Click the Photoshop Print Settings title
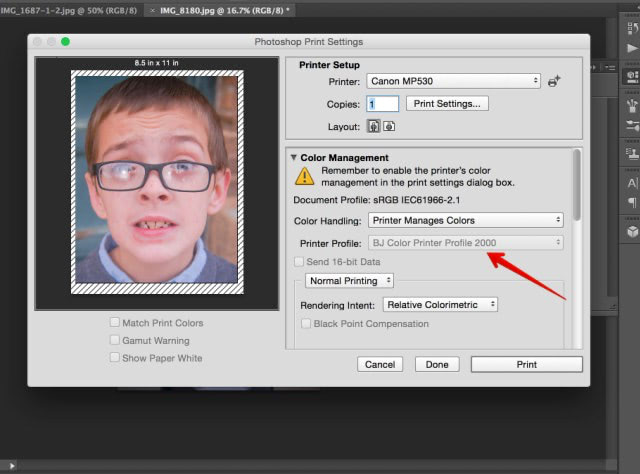Viewport: 640px width, 474px height. (x=309, y=42)
